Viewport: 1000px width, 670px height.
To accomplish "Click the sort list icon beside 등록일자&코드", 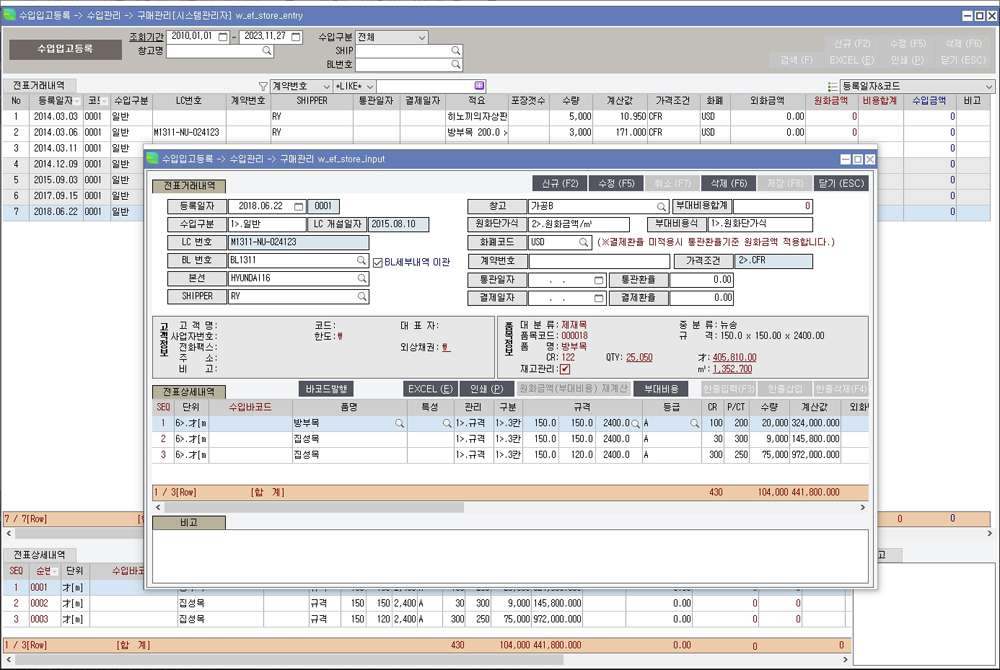I will coord(832,86).
